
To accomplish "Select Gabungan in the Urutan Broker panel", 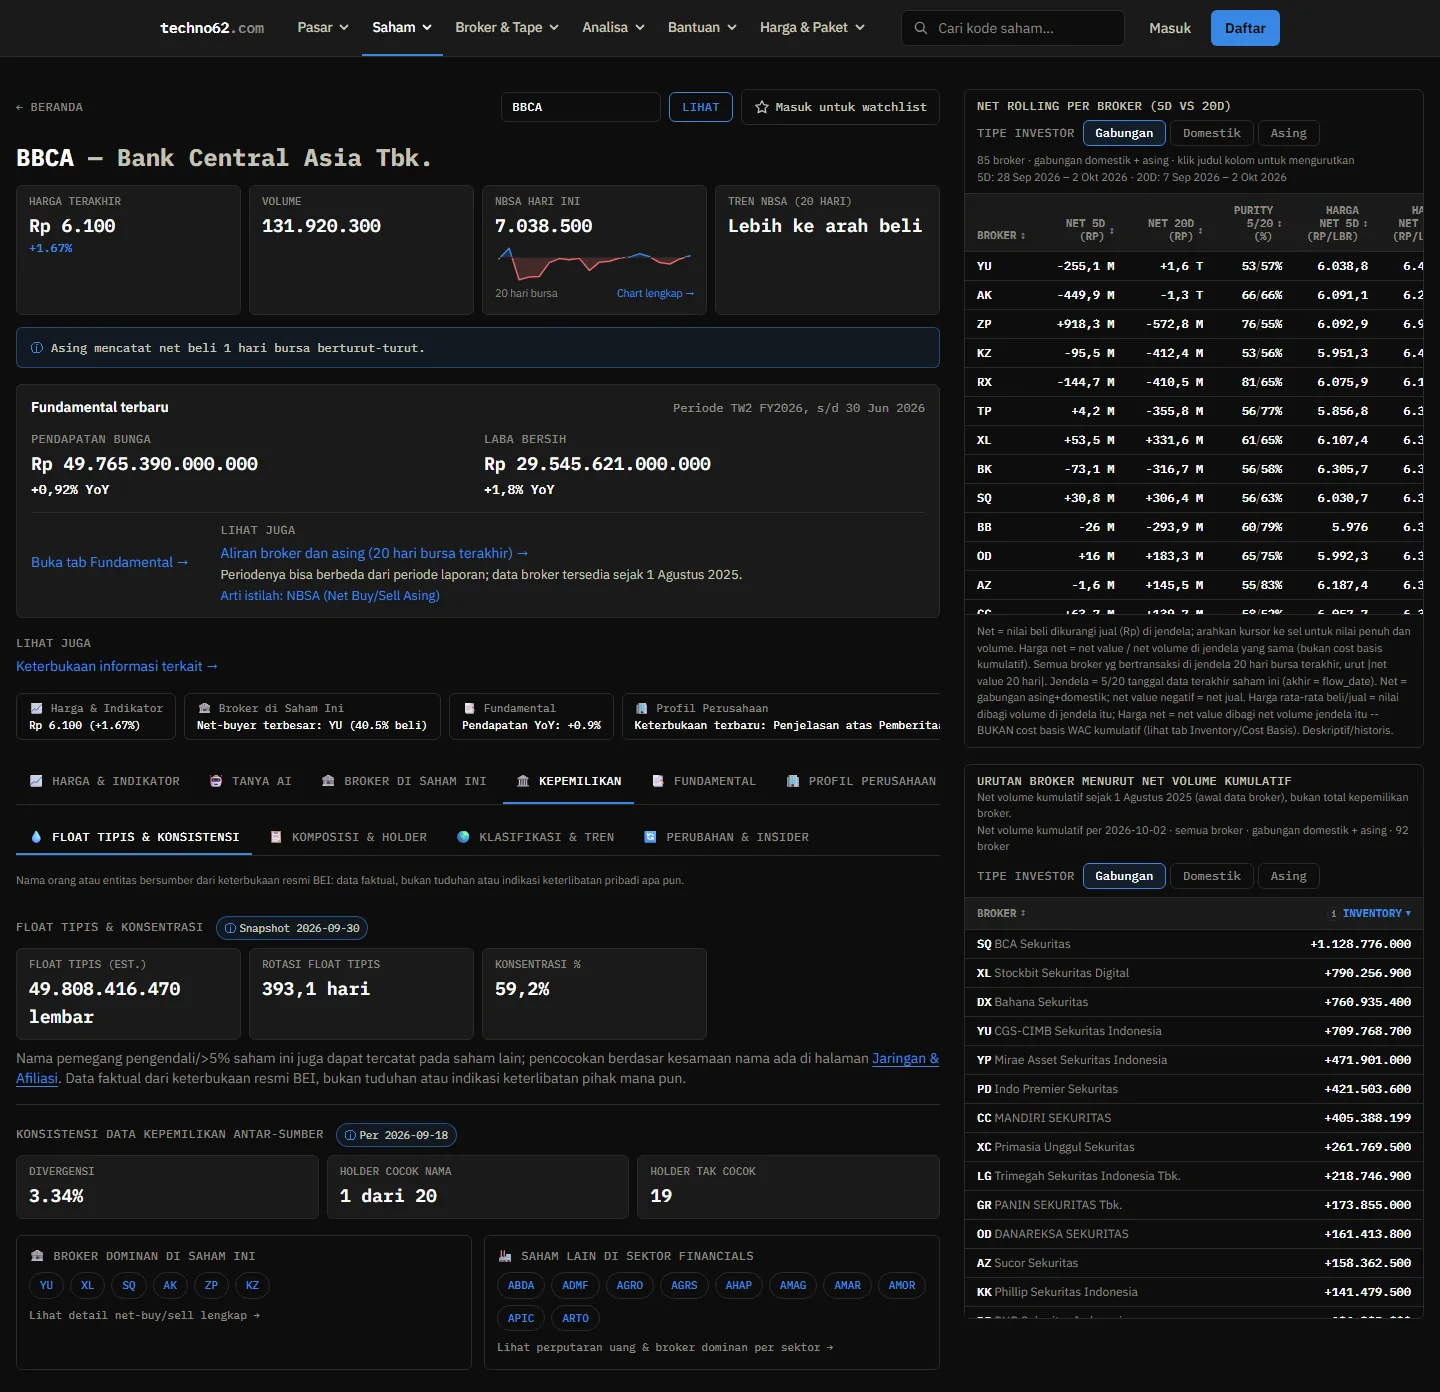I will pos(1124,876).
